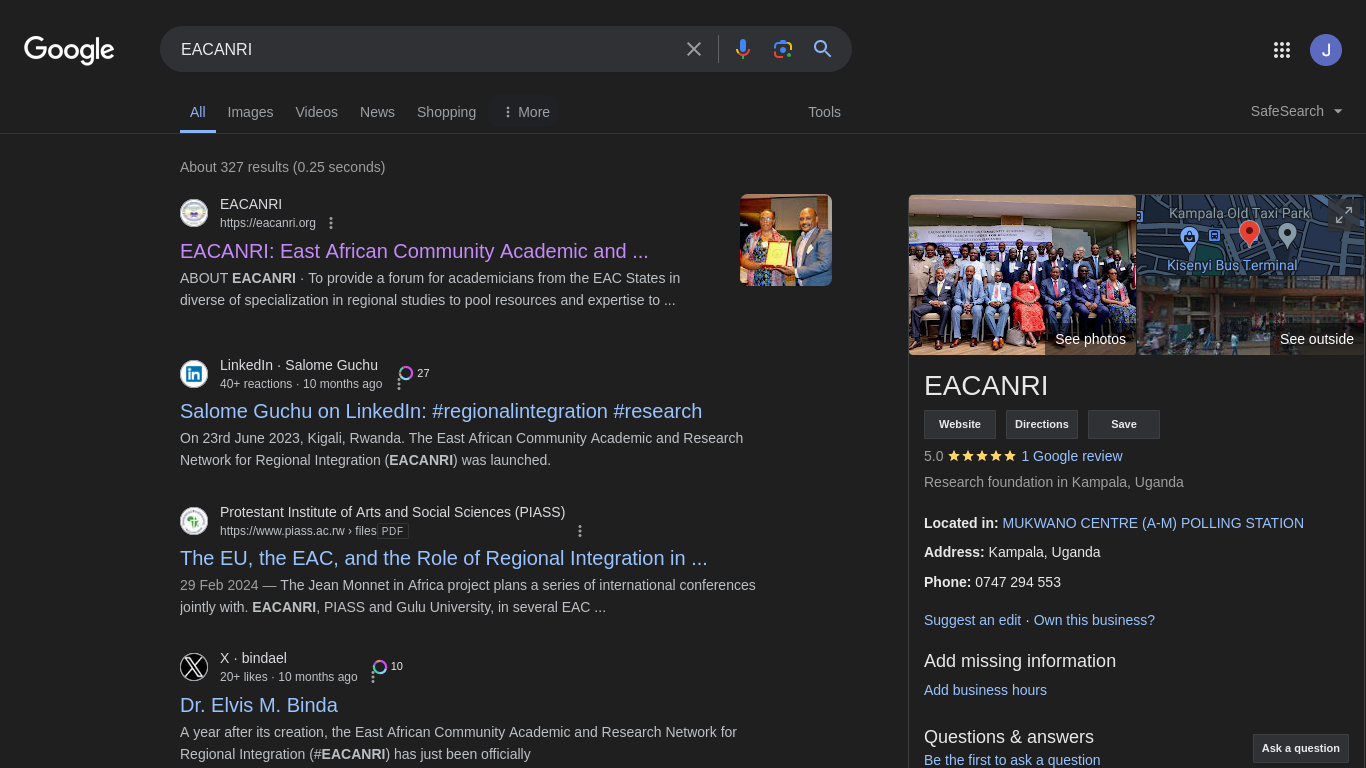
Task: Open Google Lens image search
Action: (783, 49)
